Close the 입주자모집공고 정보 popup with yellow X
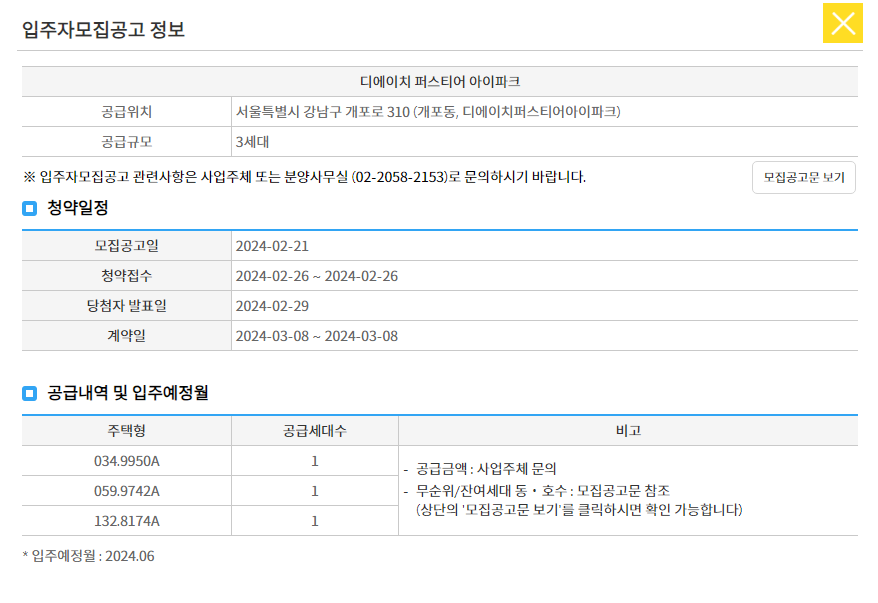 (842, 23)
